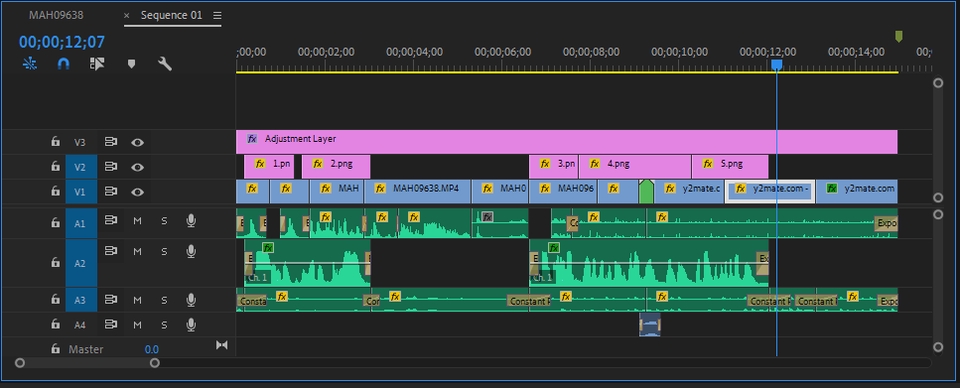Toggle lock on track A3
Viewport: 960px width, 388px height.
[x=55, y=299]
